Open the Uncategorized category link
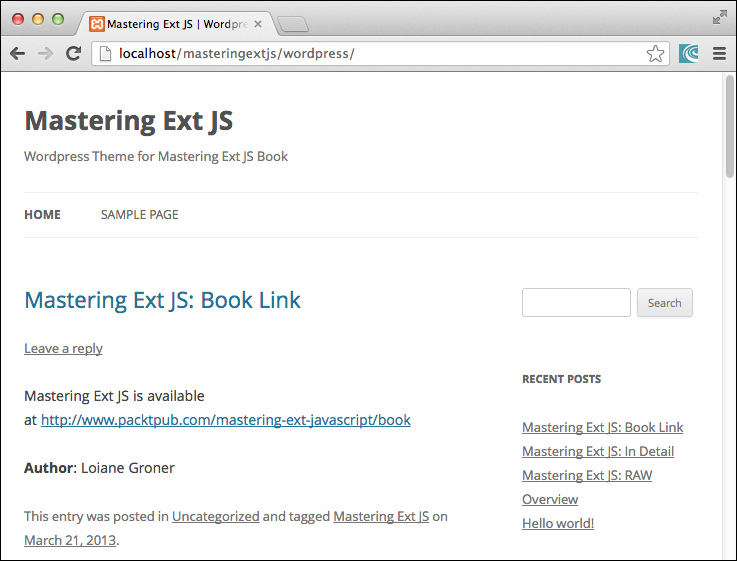The height and width of the screenshot is (561, 737). point(216,516)
